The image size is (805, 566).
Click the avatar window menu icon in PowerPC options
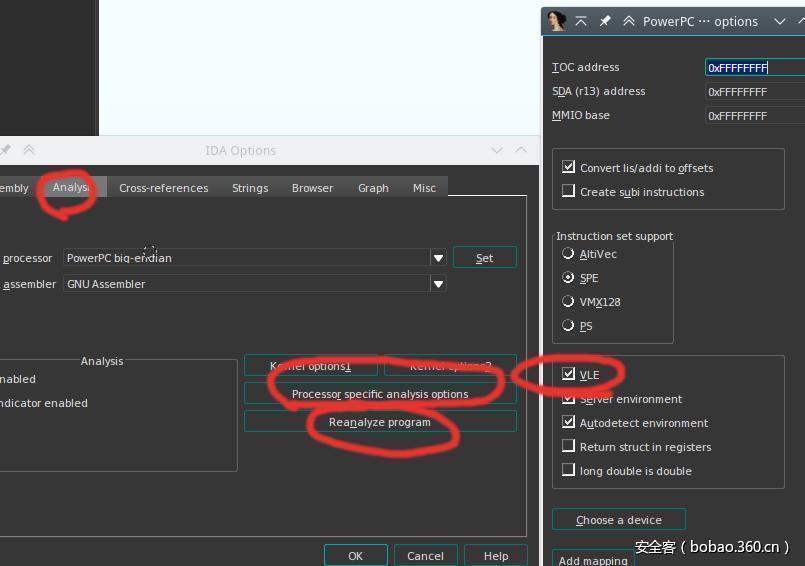557,21
